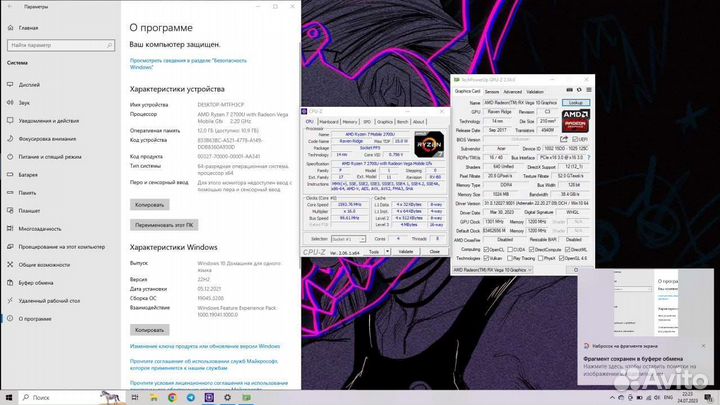Viewport: 720px width, 405px height.
Task: Open the Звук sound settings in sidebar
Action: [24, 103]
